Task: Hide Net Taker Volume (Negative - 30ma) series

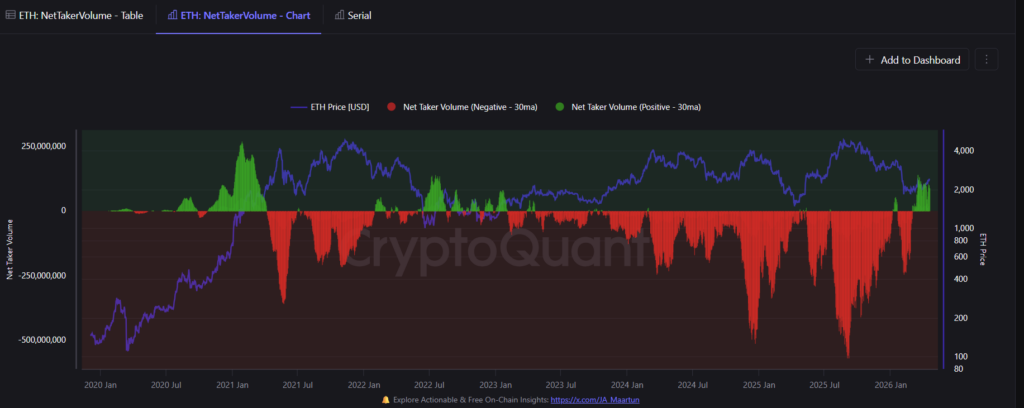Action: [x=470, y=106]
